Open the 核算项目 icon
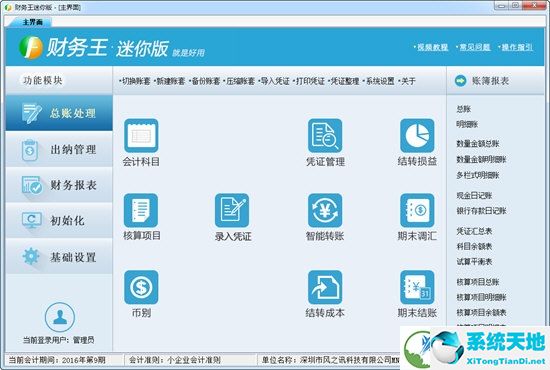The height and width of the screenshot is (370, 550). point(141,210)
